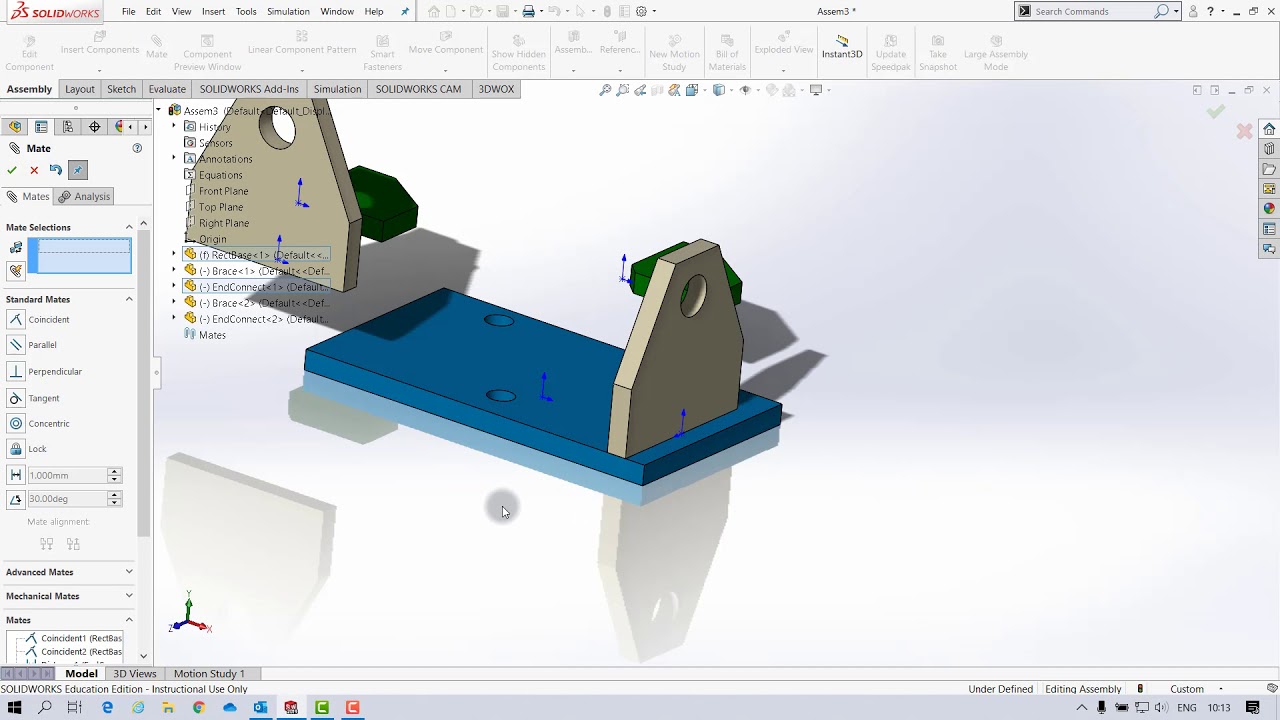Open the FeatureManager design tree tab
This screenshot has height=720, width=1280.
(x=15, y=127)
